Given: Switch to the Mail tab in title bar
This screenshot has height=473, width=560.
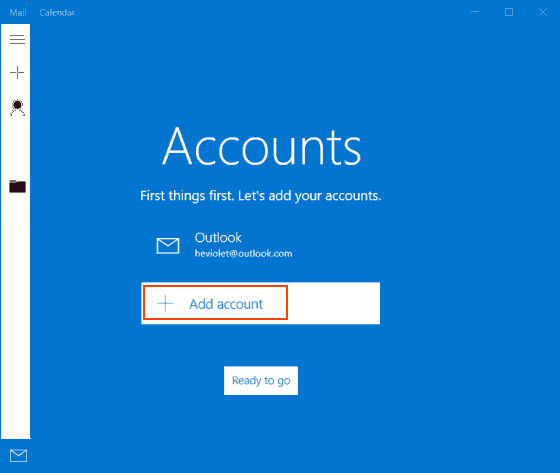Looking at the screenshot, I should coord(18,13).
